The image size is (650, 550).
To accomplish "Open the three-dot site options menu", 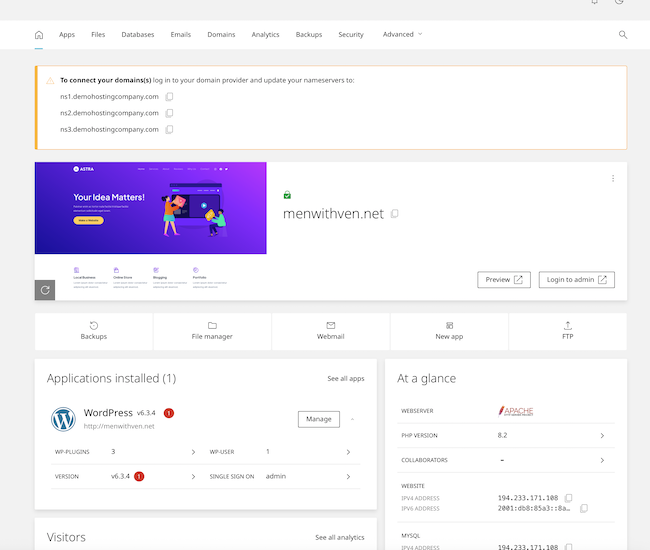I will tap(613, 178).
